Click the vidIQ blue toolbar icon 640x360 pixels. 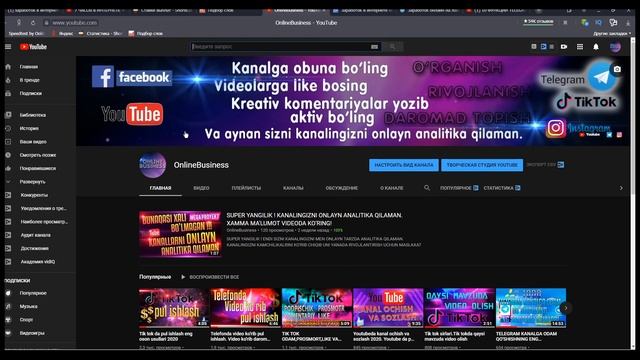click(x=543, y=47)
